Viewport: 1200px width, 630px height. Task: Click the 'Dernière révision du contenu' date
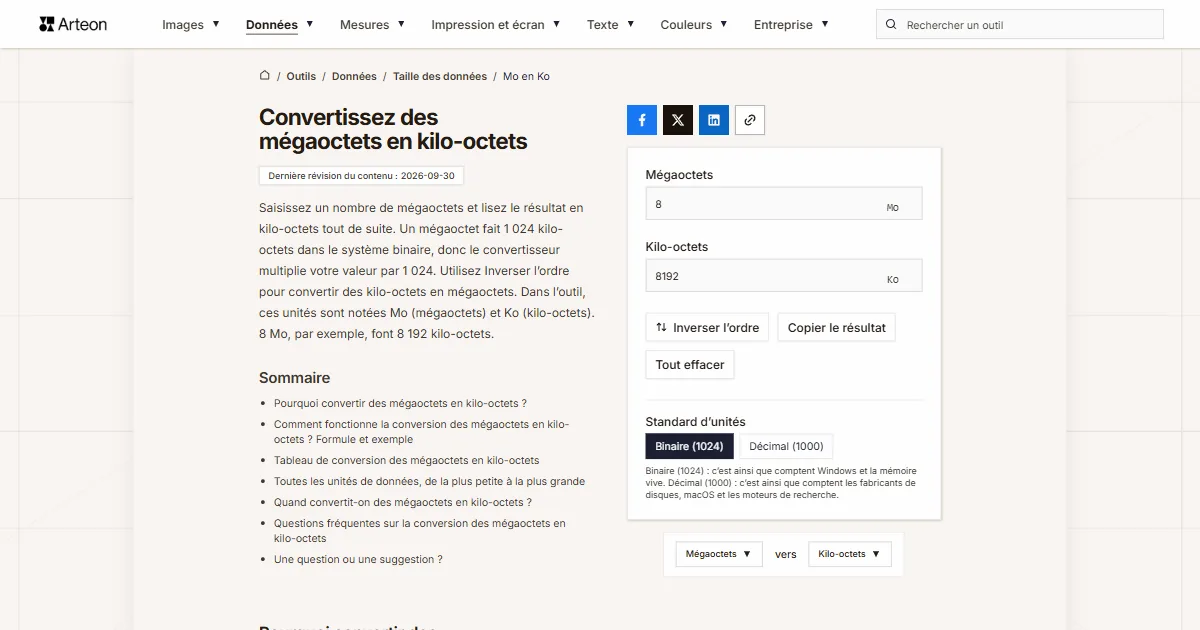click(x=361, y=176)
